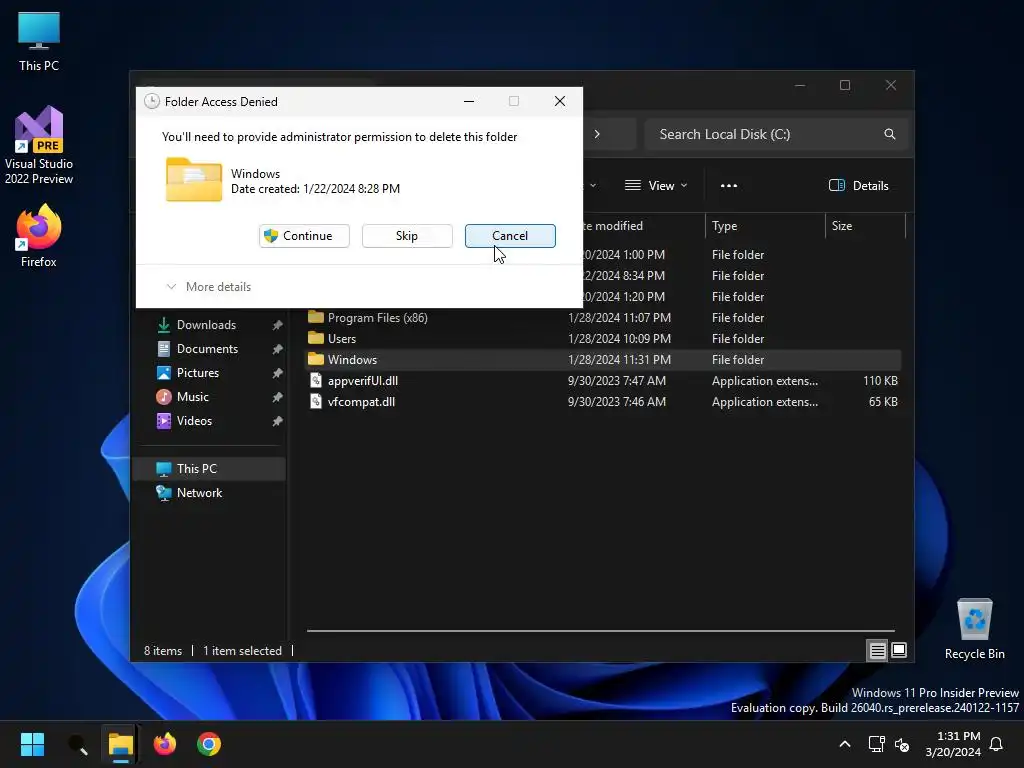Click the vfcompat.dll file icon
The image size is (1024, 768).
click(x=316, y=402)
